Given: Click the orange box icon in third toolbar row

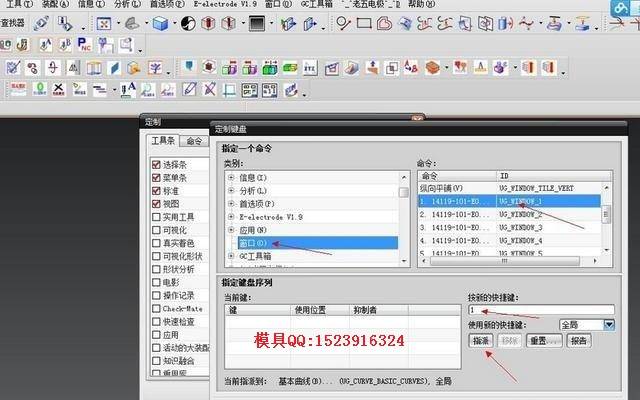Looking at the screenshot, I should 432,67.
